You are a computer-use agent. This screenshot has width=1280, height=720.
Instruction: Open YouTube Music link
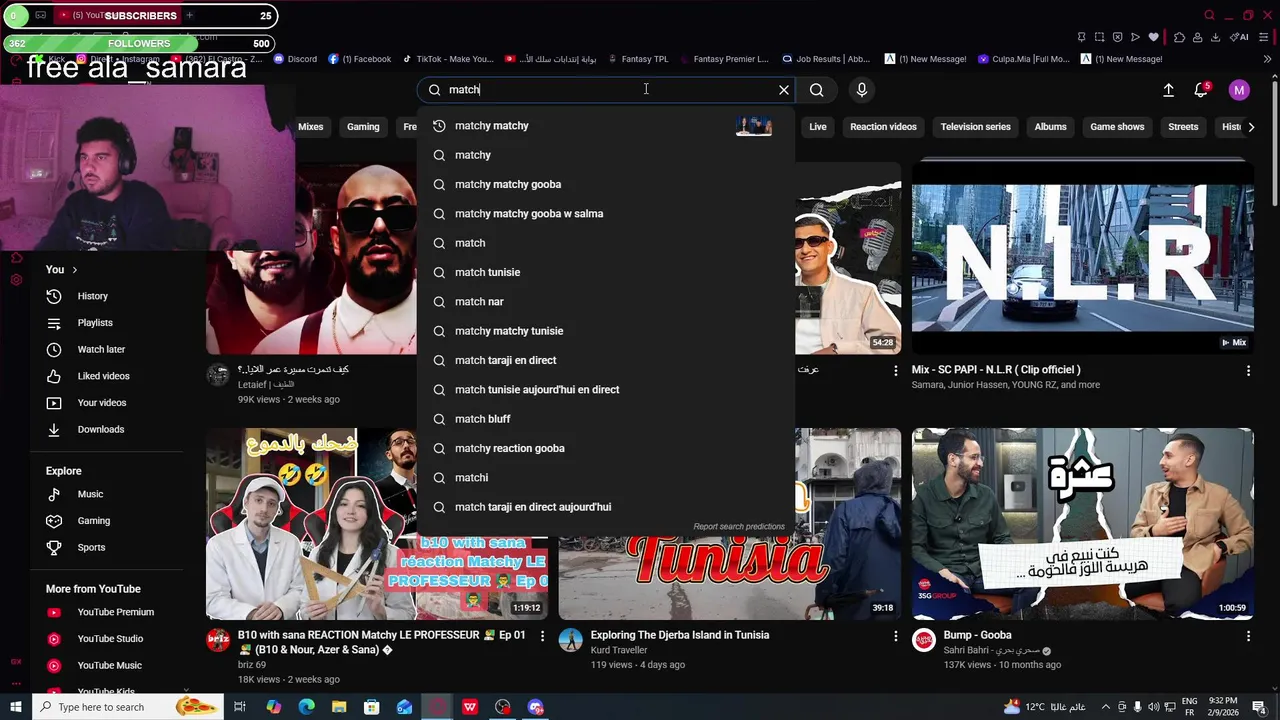click(110, 666)
